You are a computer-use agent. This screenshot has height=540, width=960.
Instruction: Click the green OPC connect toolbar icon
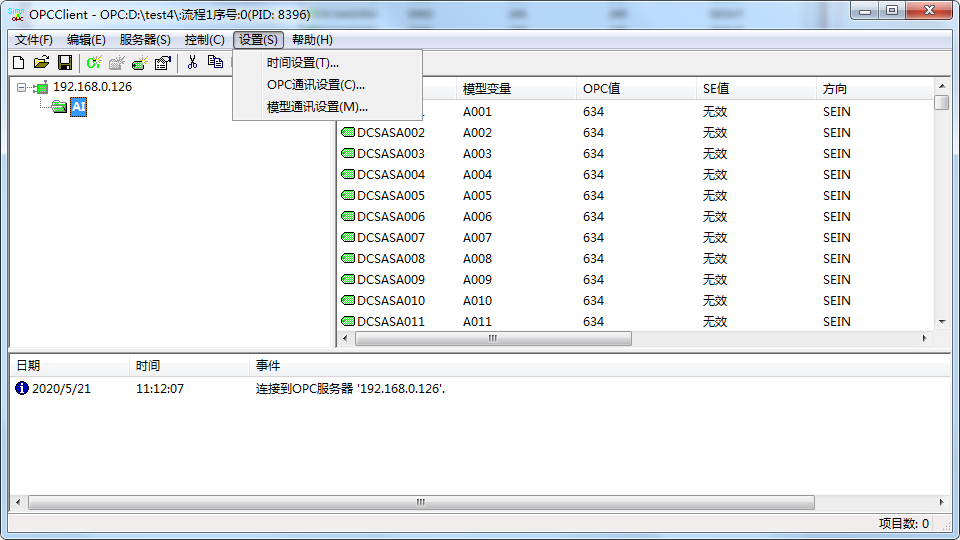point(94,62)
